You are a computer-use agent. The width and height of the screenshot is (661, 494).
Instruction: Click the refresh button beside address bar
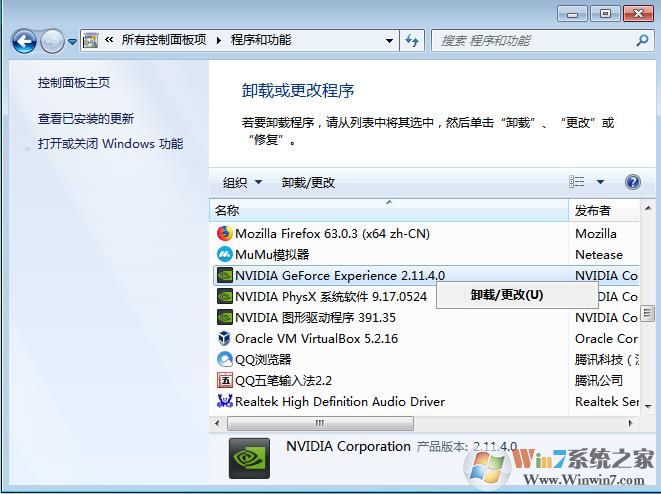412,40
